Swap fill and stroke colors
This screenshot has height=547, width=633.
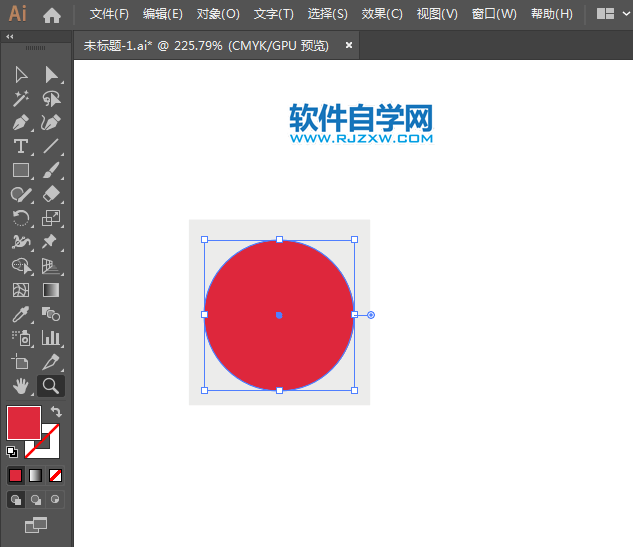click(x=56, y=412)
